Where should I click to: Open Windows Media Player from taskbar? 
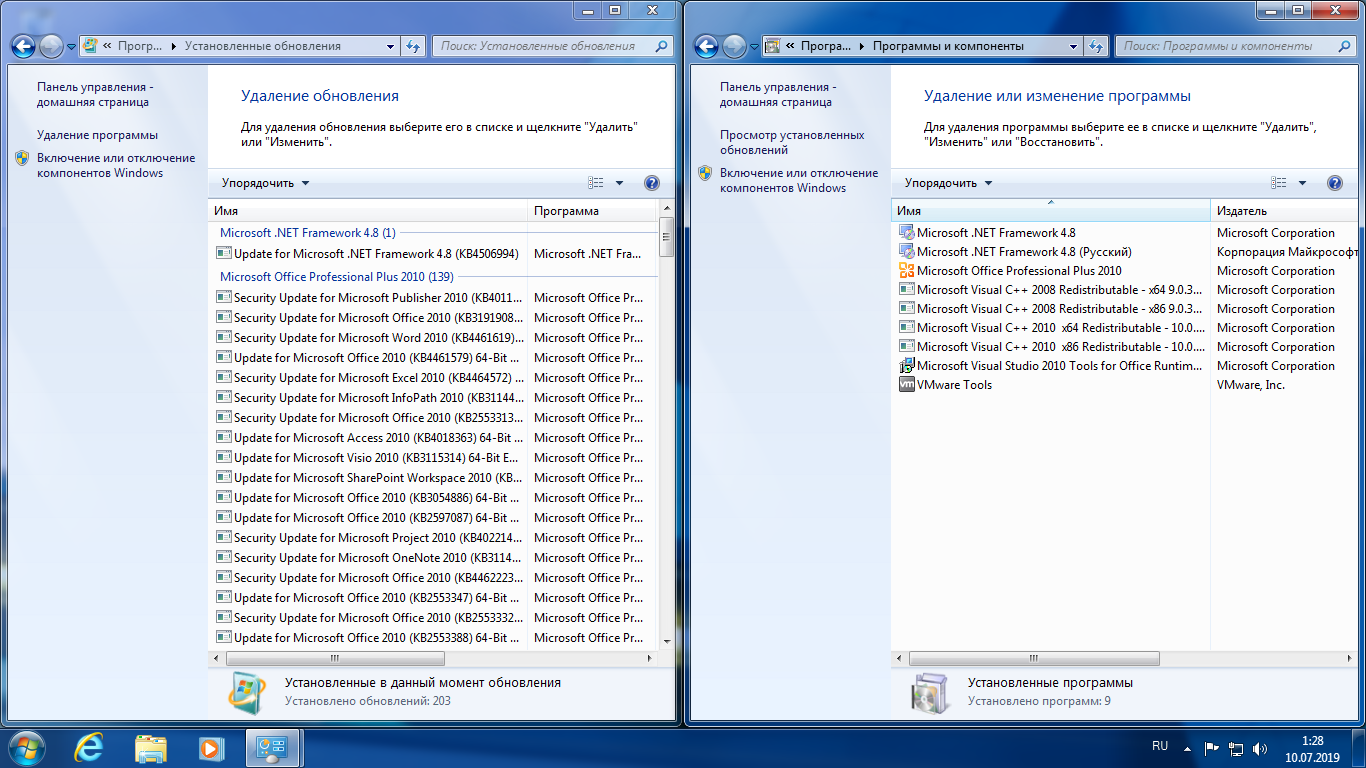coord(210,748)
